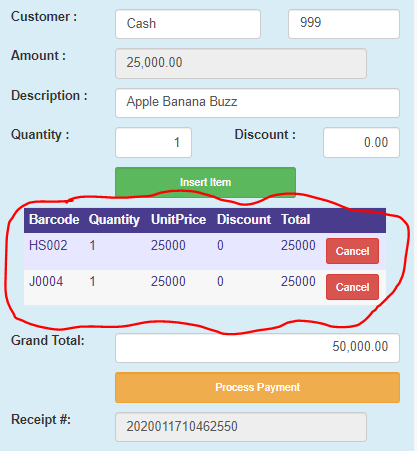Click the total 25000 in J0004 row
Viewport: 417px width, 451px height.
[x=298, y=282]
